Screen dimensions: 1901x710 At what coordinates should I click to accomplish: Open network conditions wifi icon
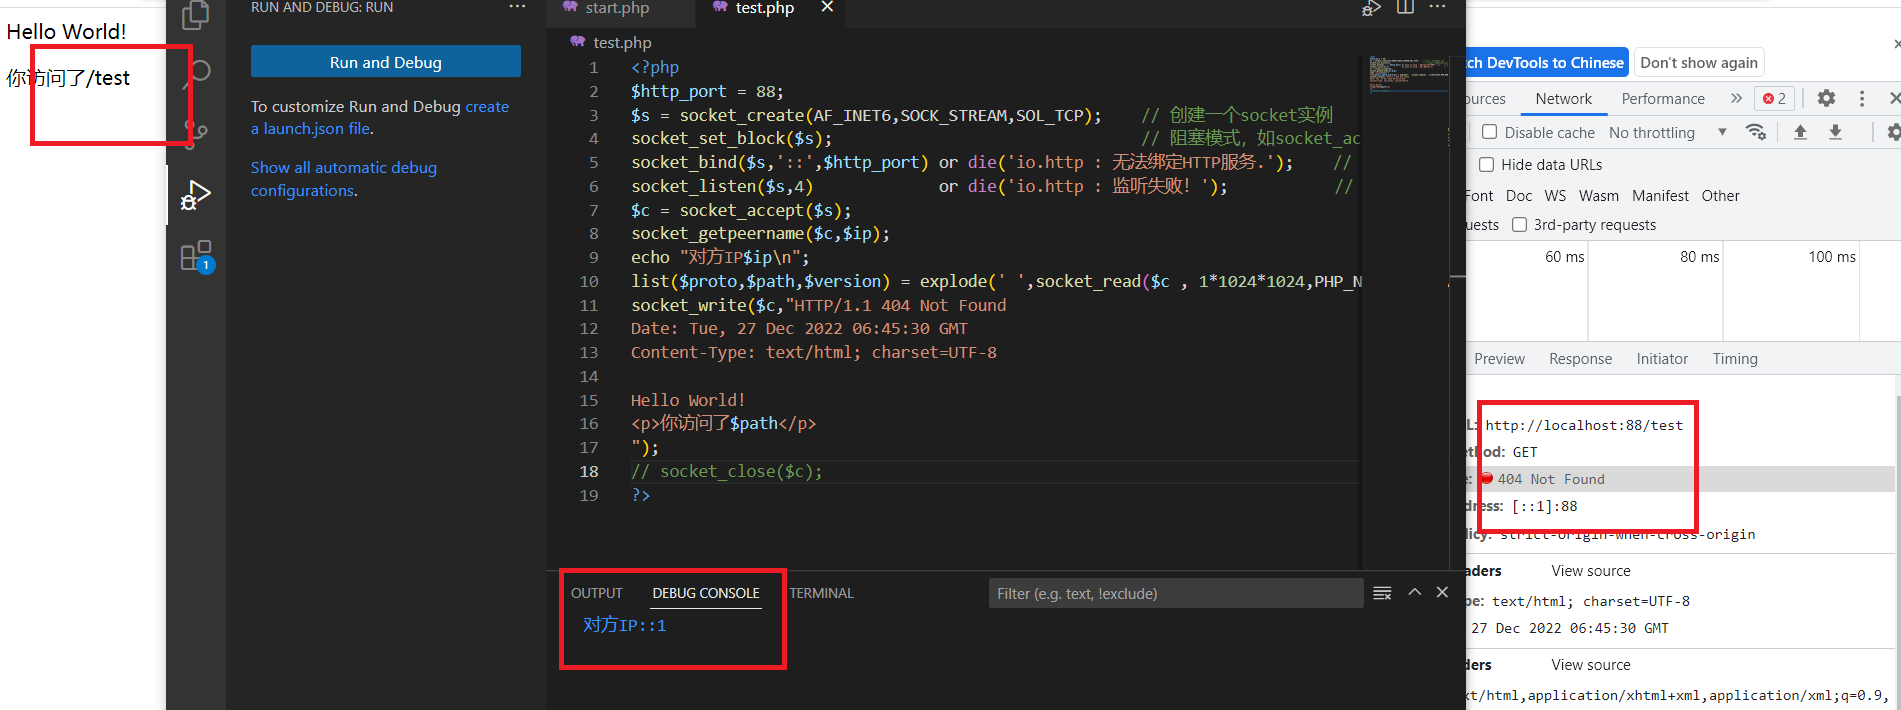pos(1756,132)
